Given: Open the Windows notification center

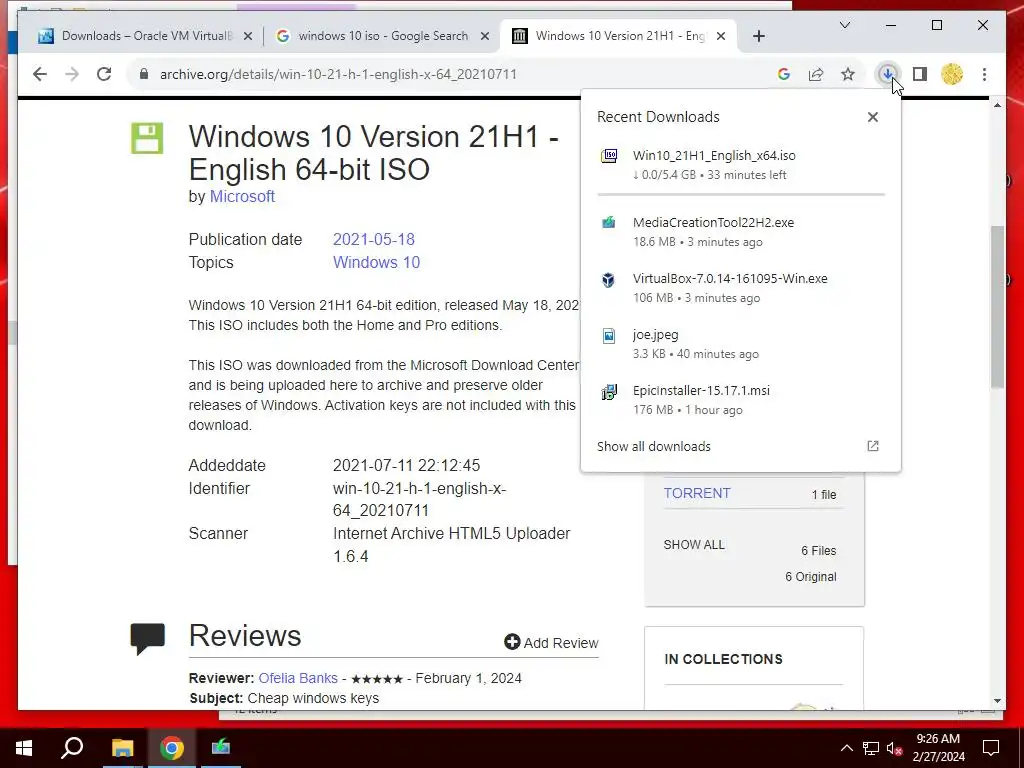Looking at the screenshot, I should [x=991, y=748].
